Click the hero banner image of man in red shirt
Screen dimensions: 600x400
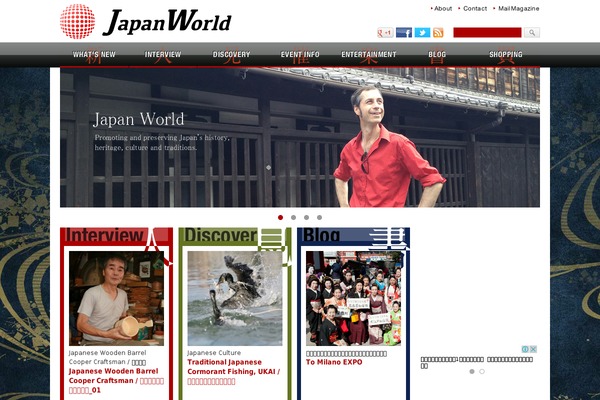(x=300, y=137)
